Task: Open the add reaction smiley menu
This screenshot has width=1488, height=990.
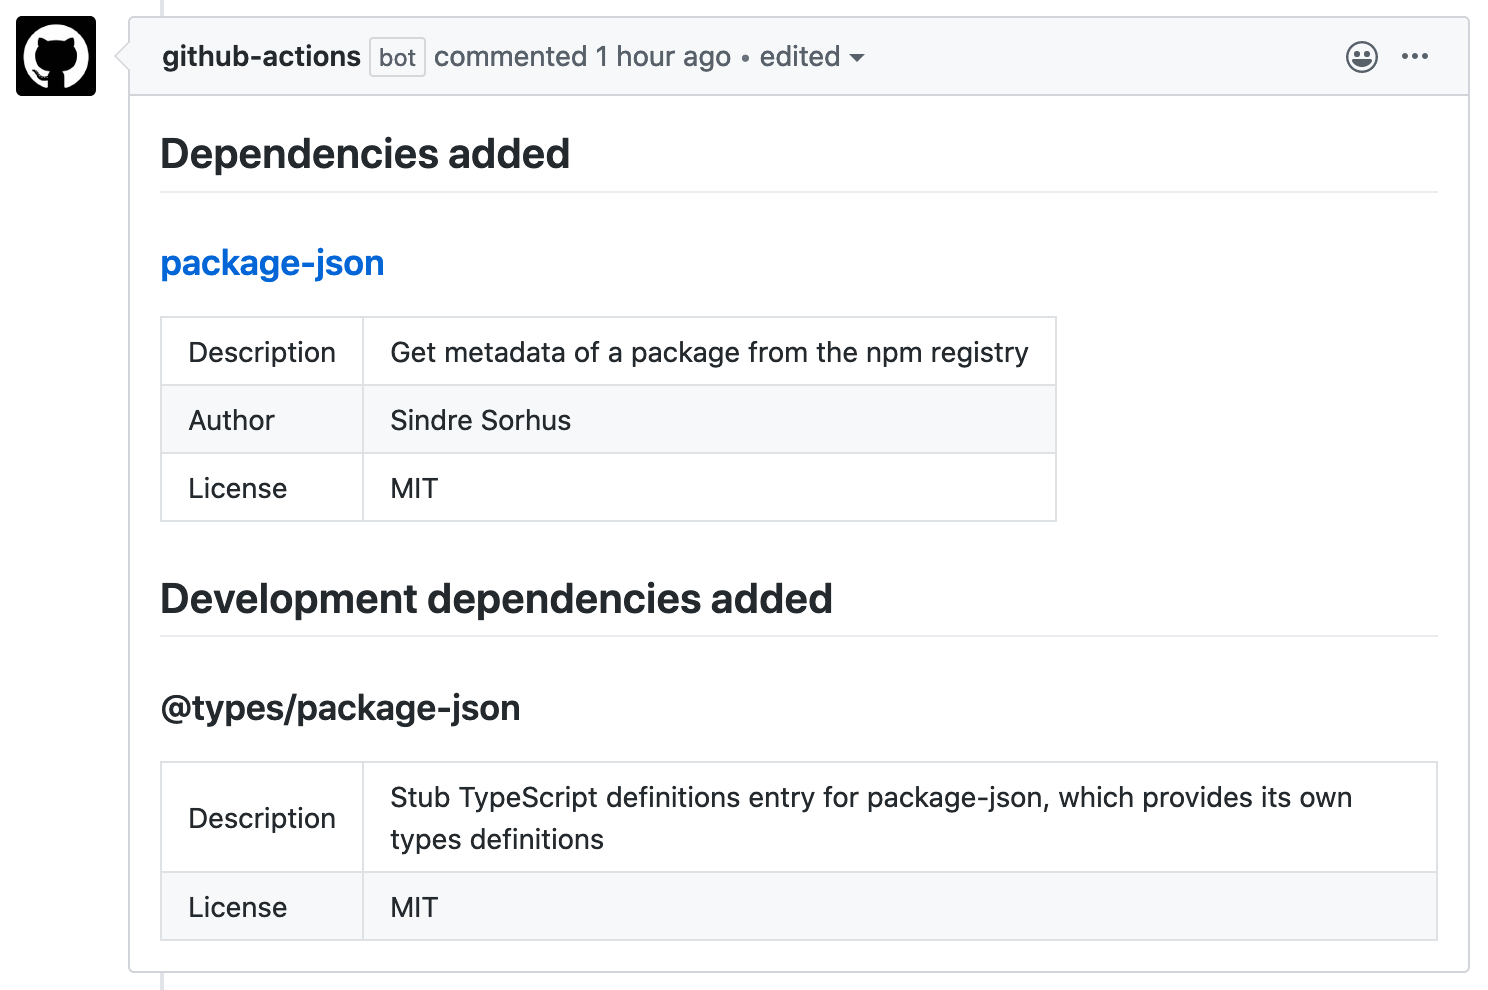Action: coord(1361,57)
